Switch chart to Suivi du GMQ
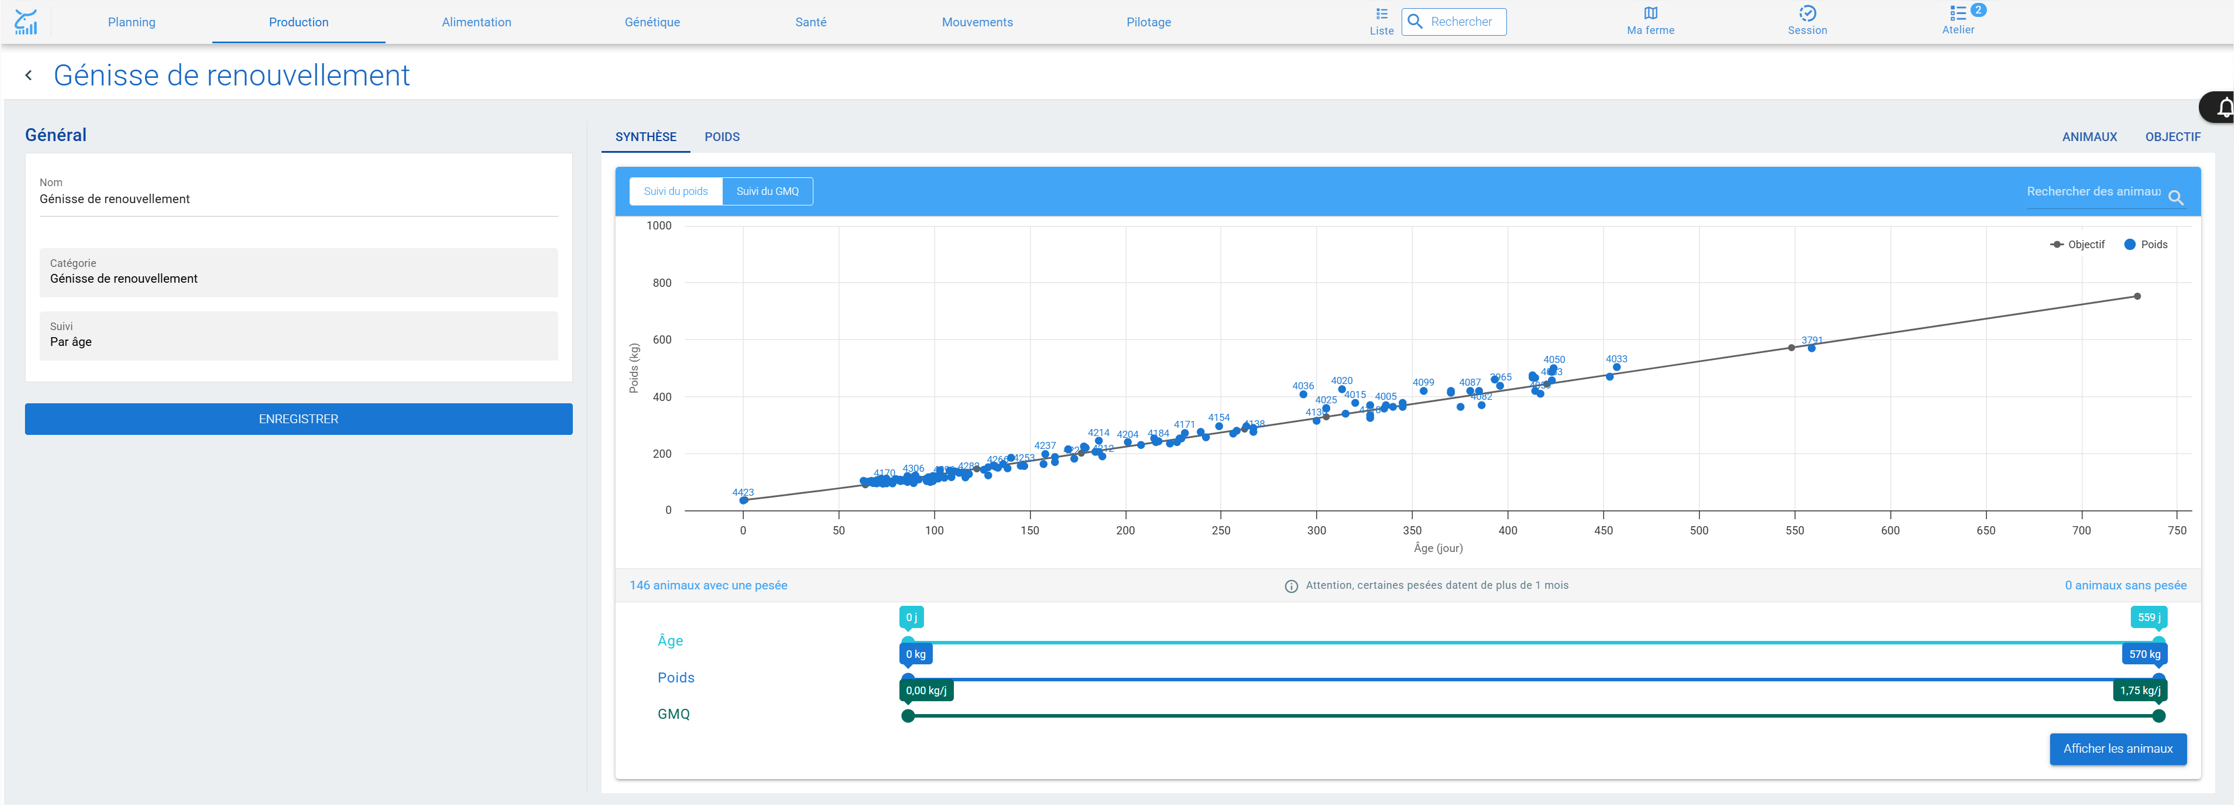 (x=767, y=191)
